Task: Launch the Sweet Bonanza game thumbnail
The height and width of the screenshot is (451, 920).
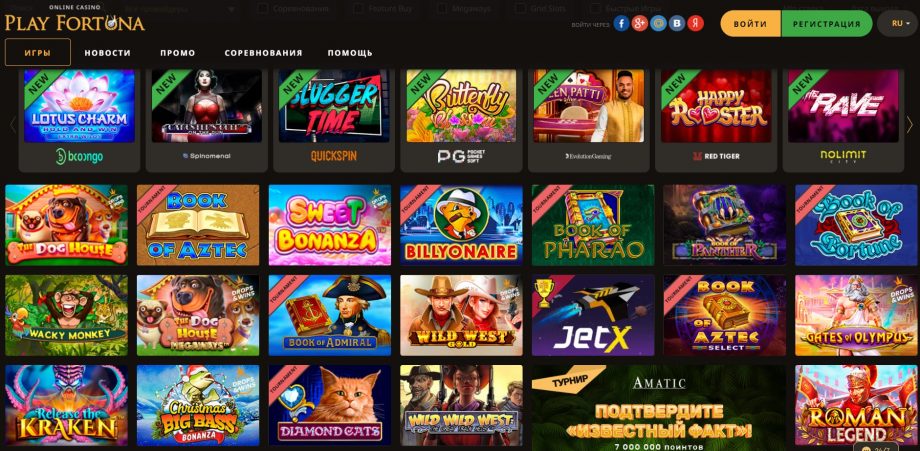Action: pyautogui.click(x=330, y=225)
